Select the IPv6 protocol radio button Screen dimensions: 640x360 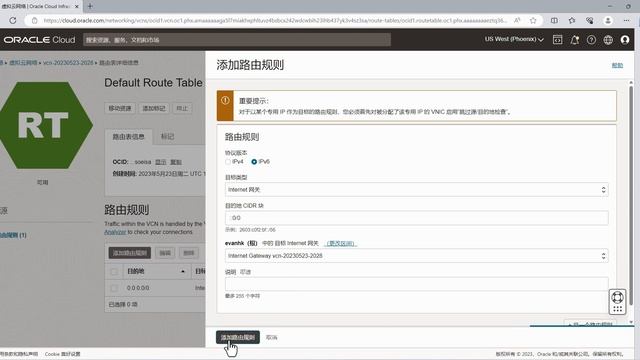tap(254, 162)
